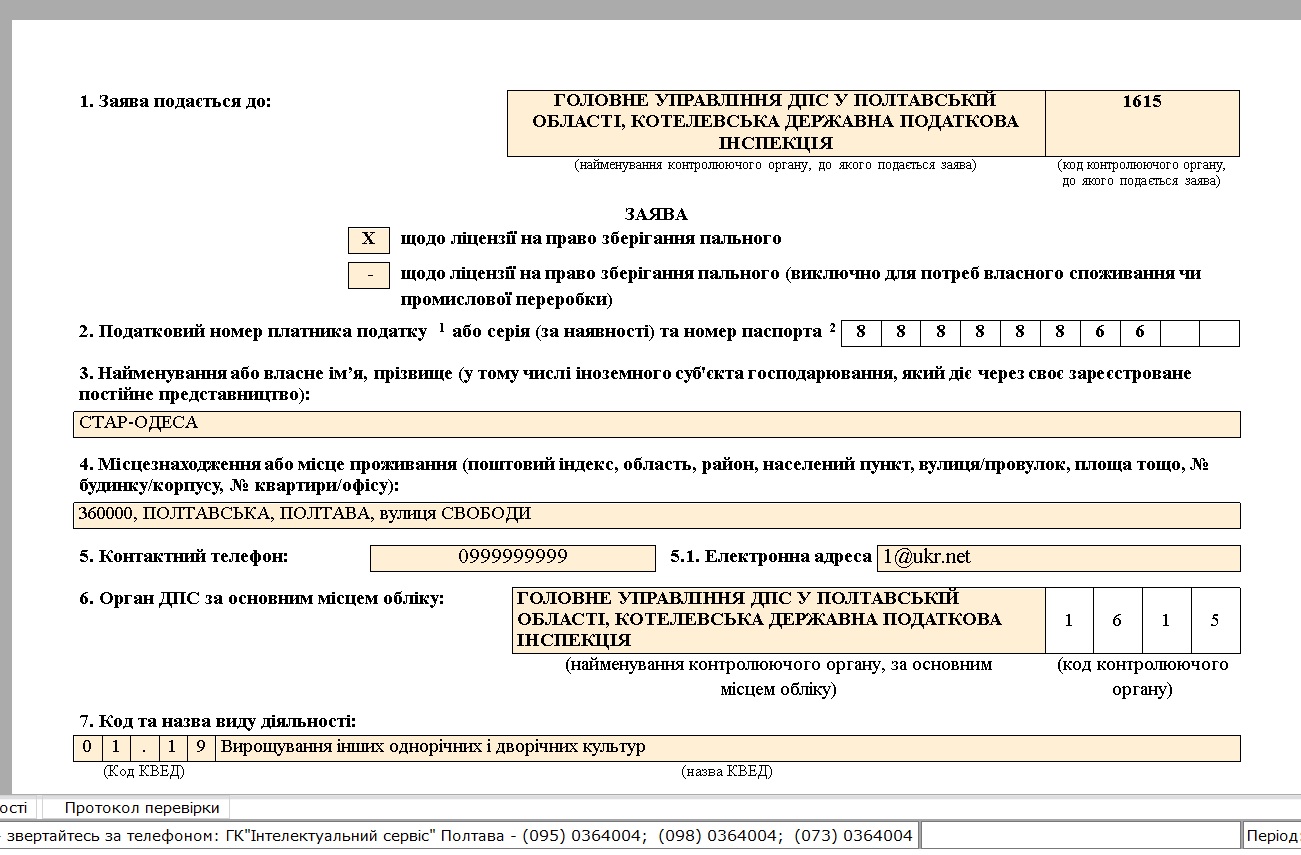Click the controlling authority name field at top
This screenshot has width=1301, height=855.
tap(775, 123)
